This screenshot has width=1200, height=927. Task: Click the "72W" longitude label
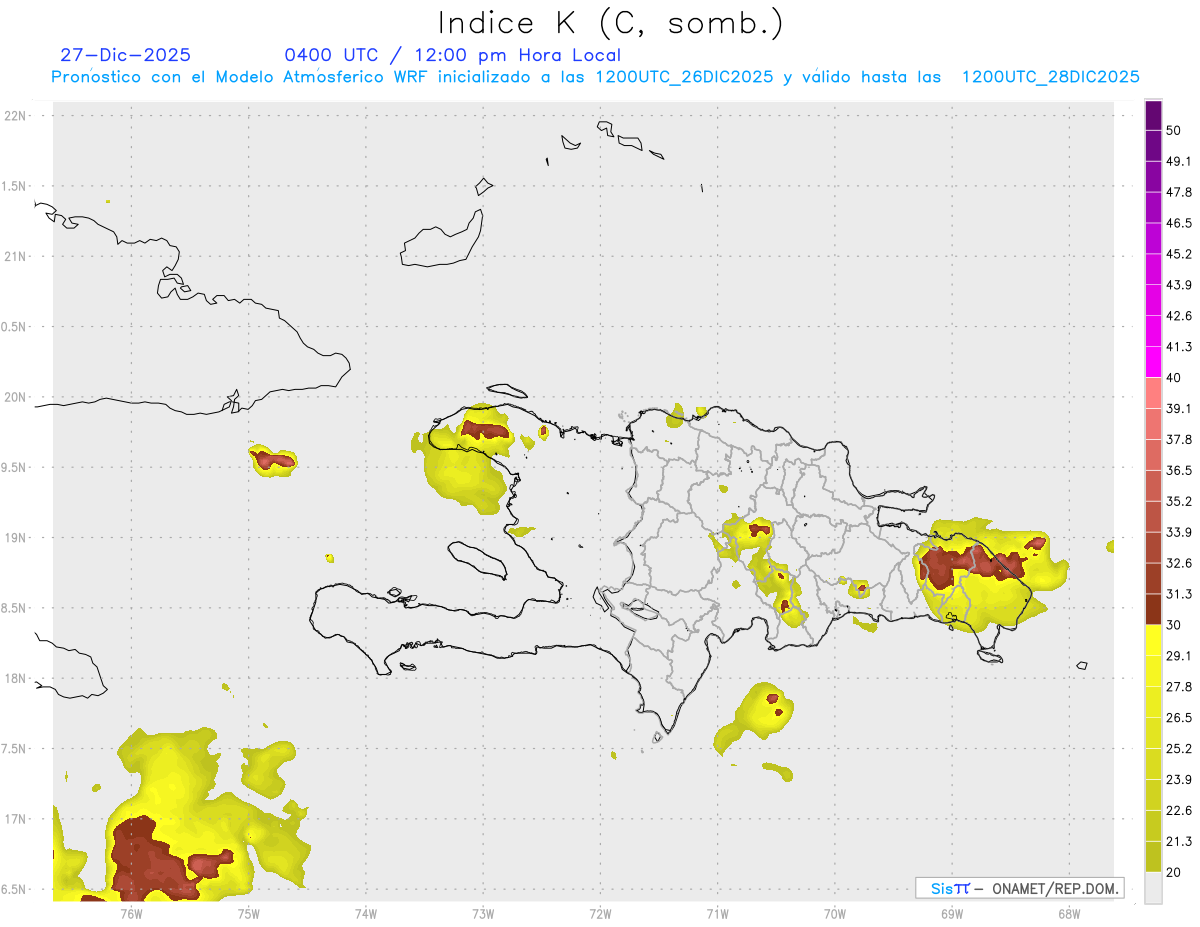point(600,914)
